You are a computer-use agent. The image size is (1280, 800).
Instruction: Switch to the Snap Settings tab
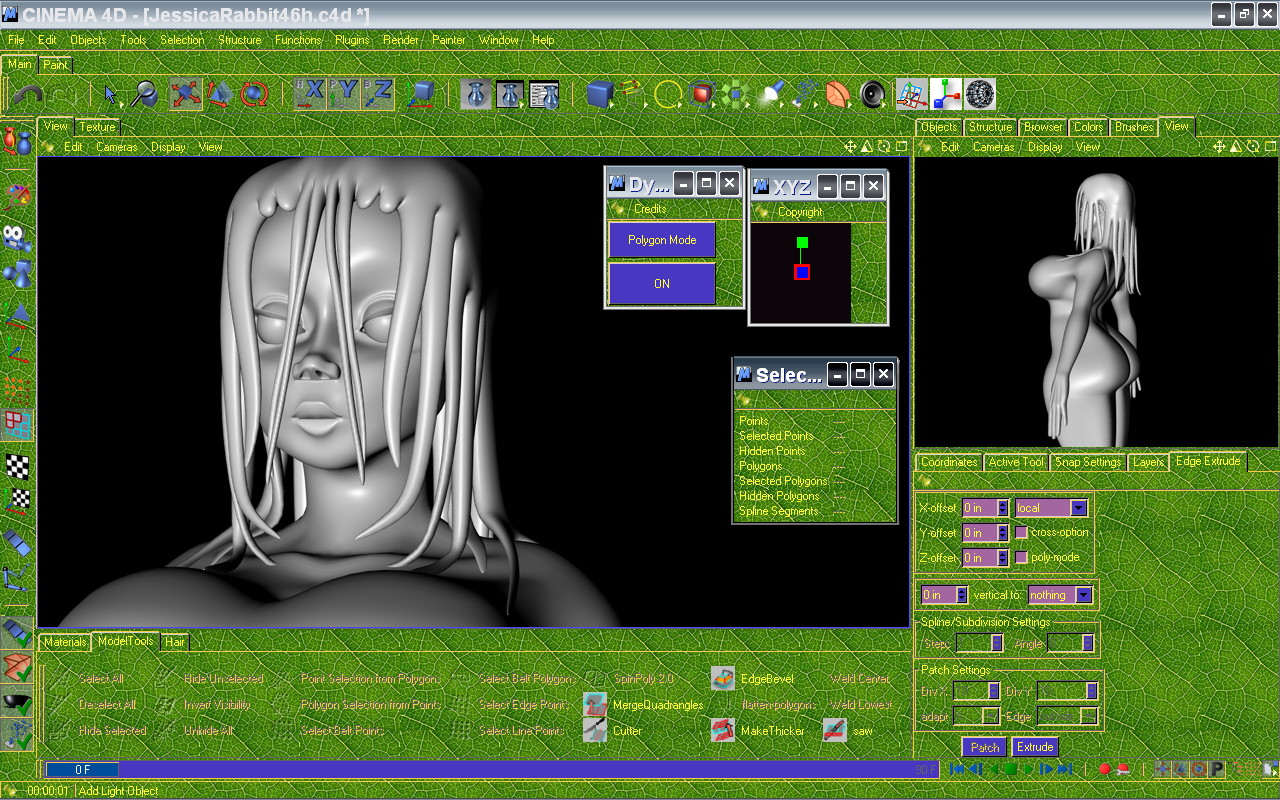[x=1088, y=462]
